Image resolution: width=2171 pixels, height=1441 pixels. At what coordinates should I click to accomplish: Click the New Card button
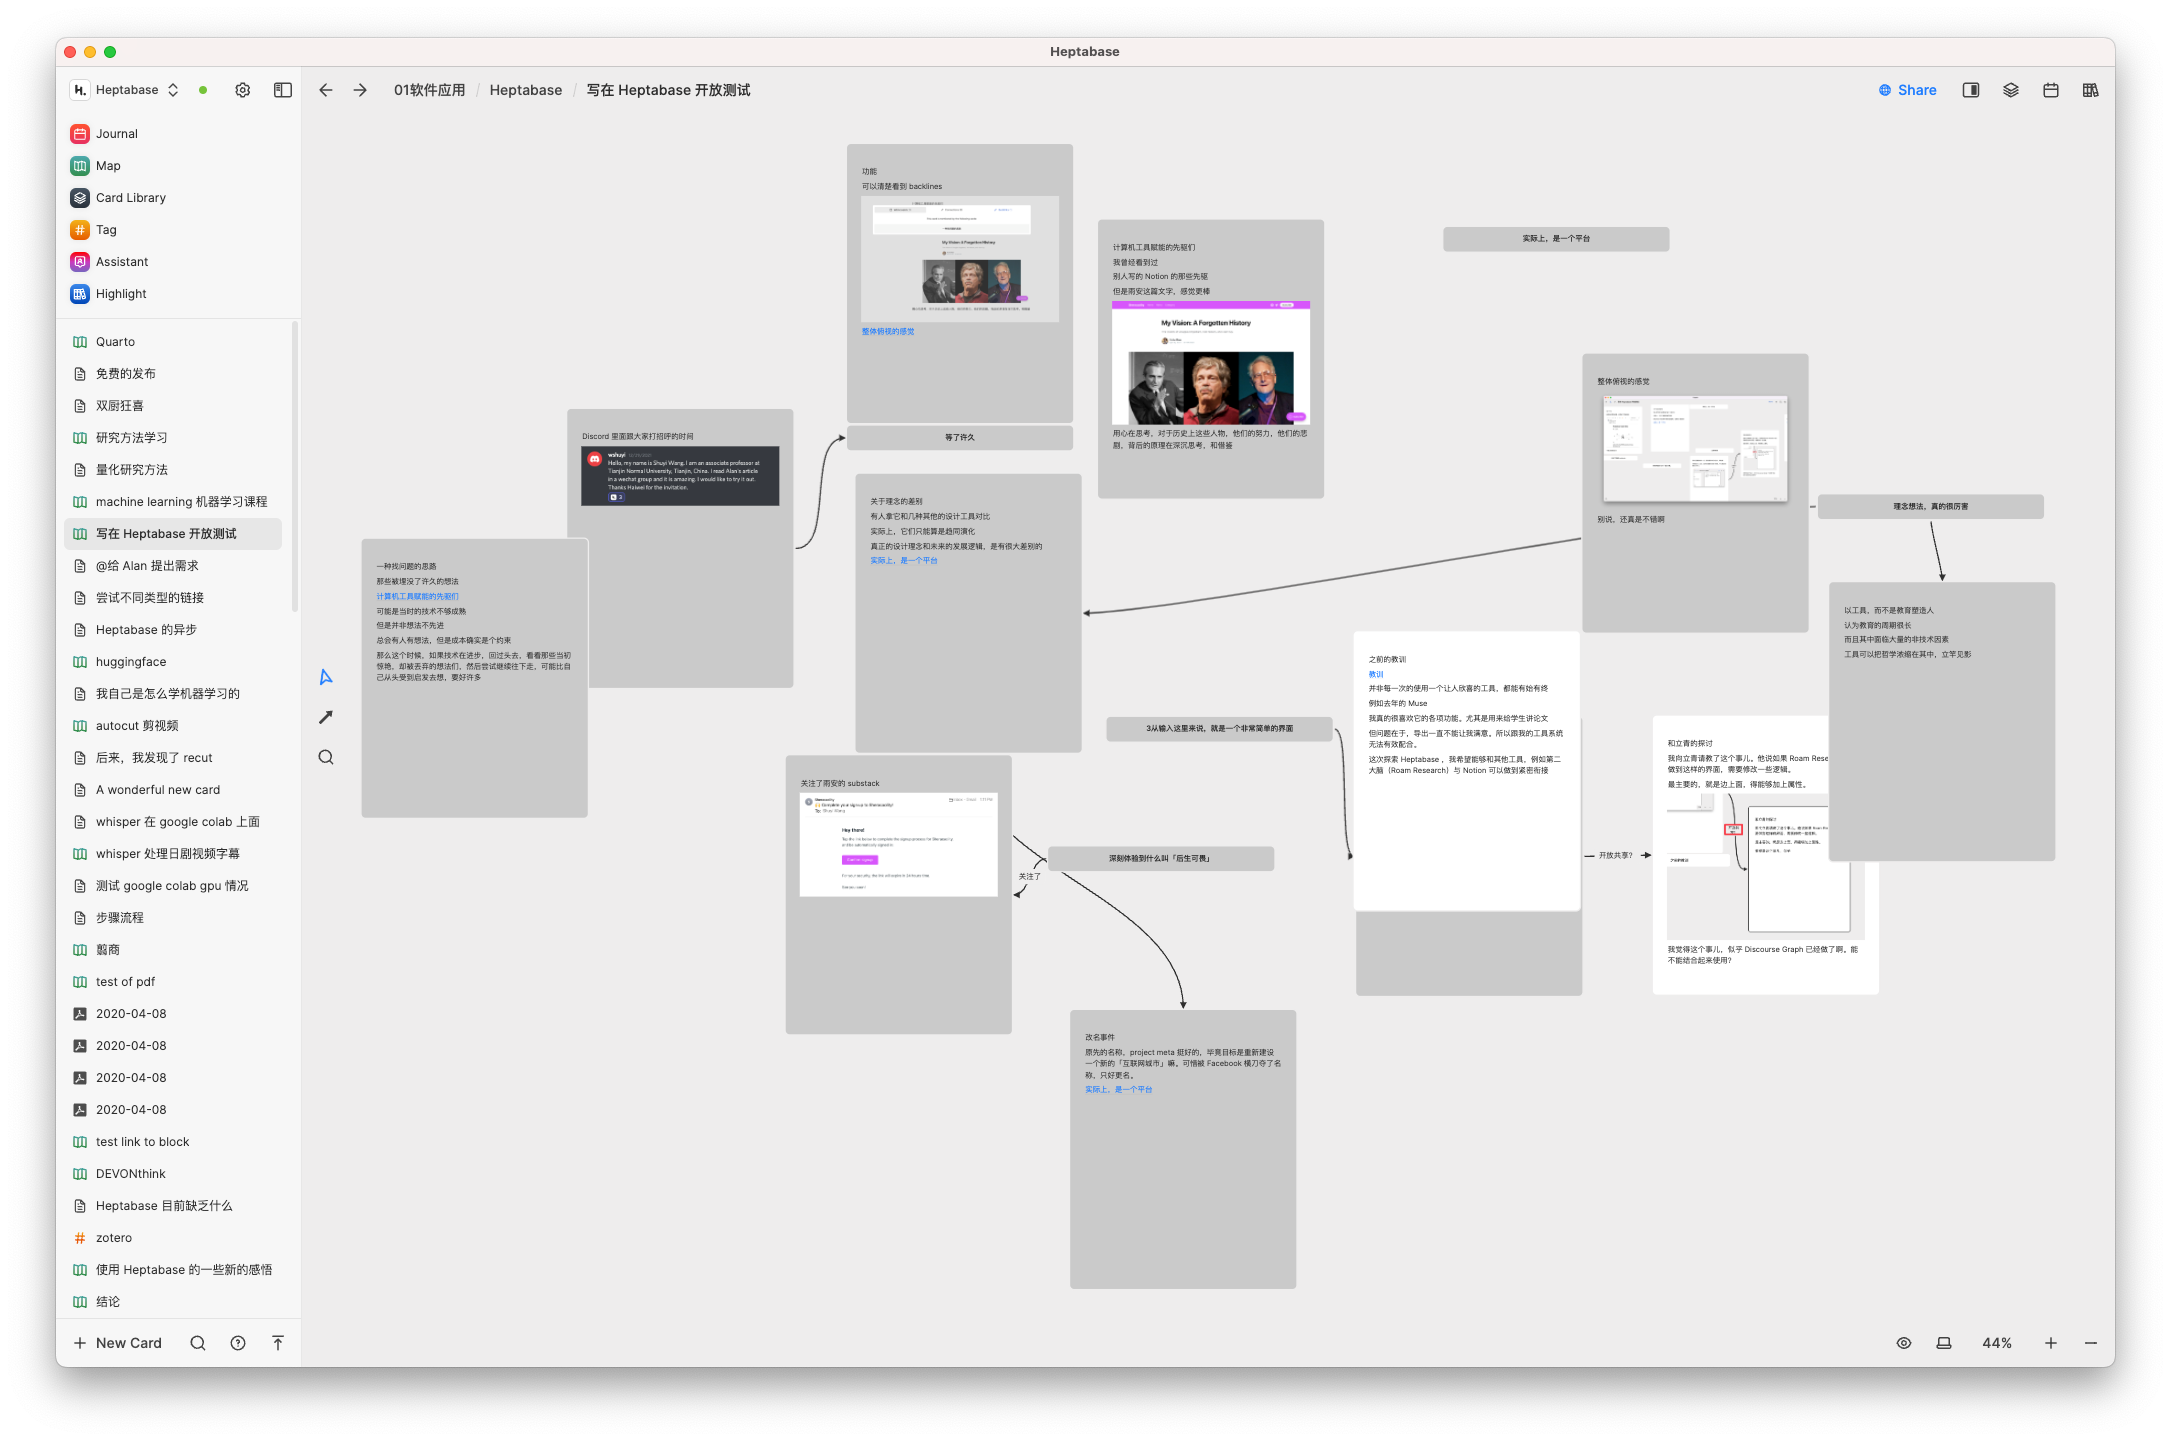pos(118,1343)
